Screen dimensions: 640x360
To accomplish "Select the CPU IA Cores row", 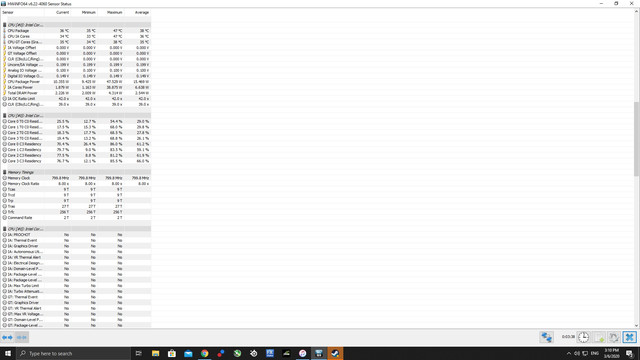I will click(76, 36).
